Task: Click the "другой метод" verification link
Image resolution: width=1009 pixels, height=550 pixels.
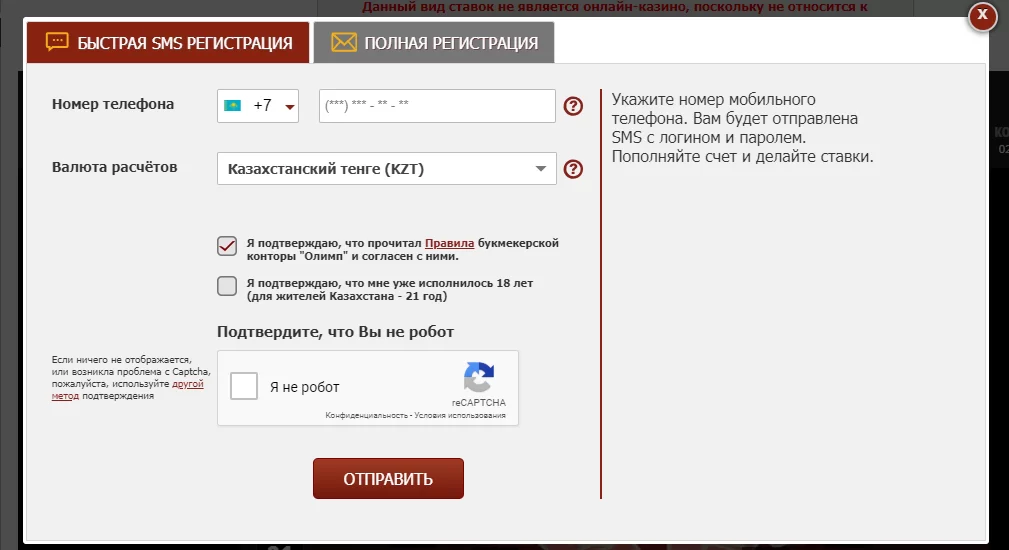Action: [x=127, y=390]
